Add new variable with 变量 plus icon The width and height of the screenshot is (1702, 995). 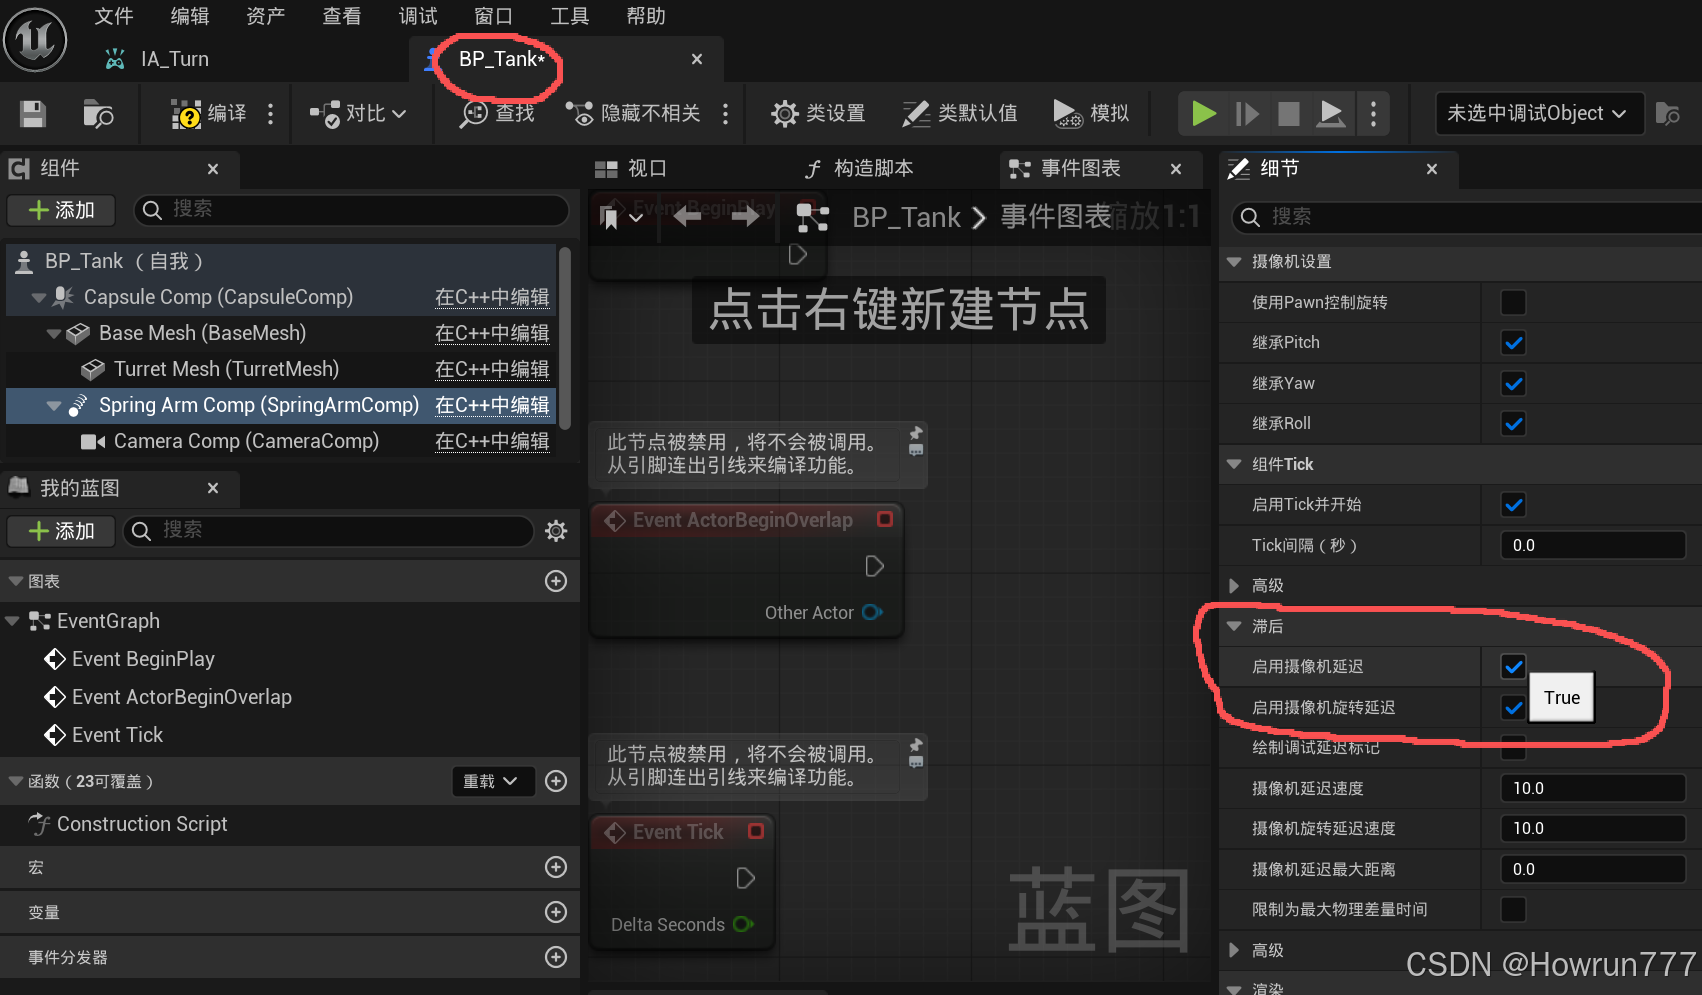pos(556,912)
